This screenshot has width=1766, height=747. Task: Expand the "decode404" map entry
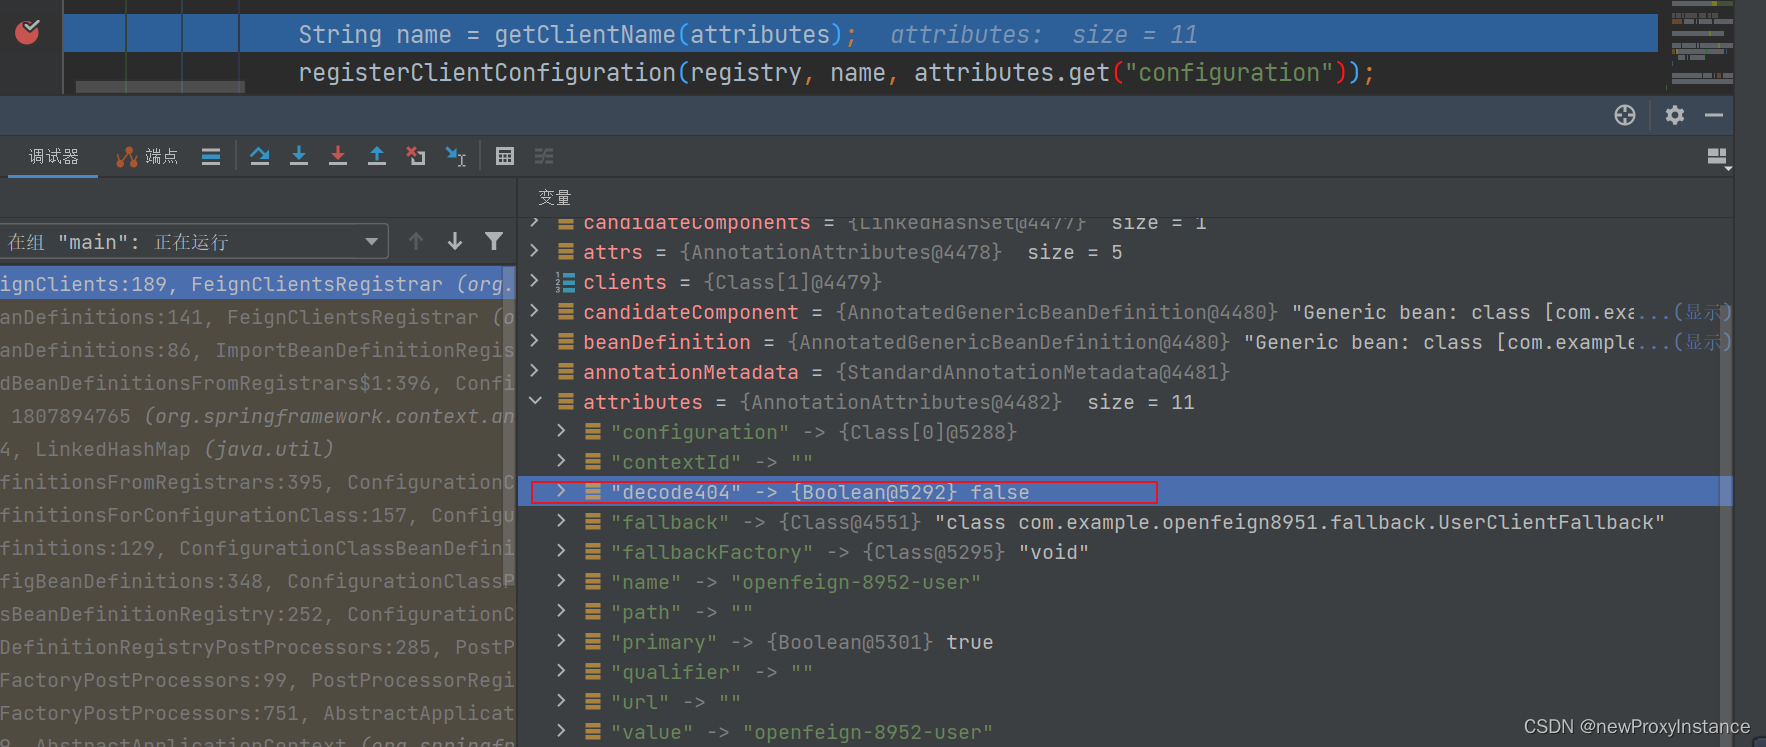point(562,491)
